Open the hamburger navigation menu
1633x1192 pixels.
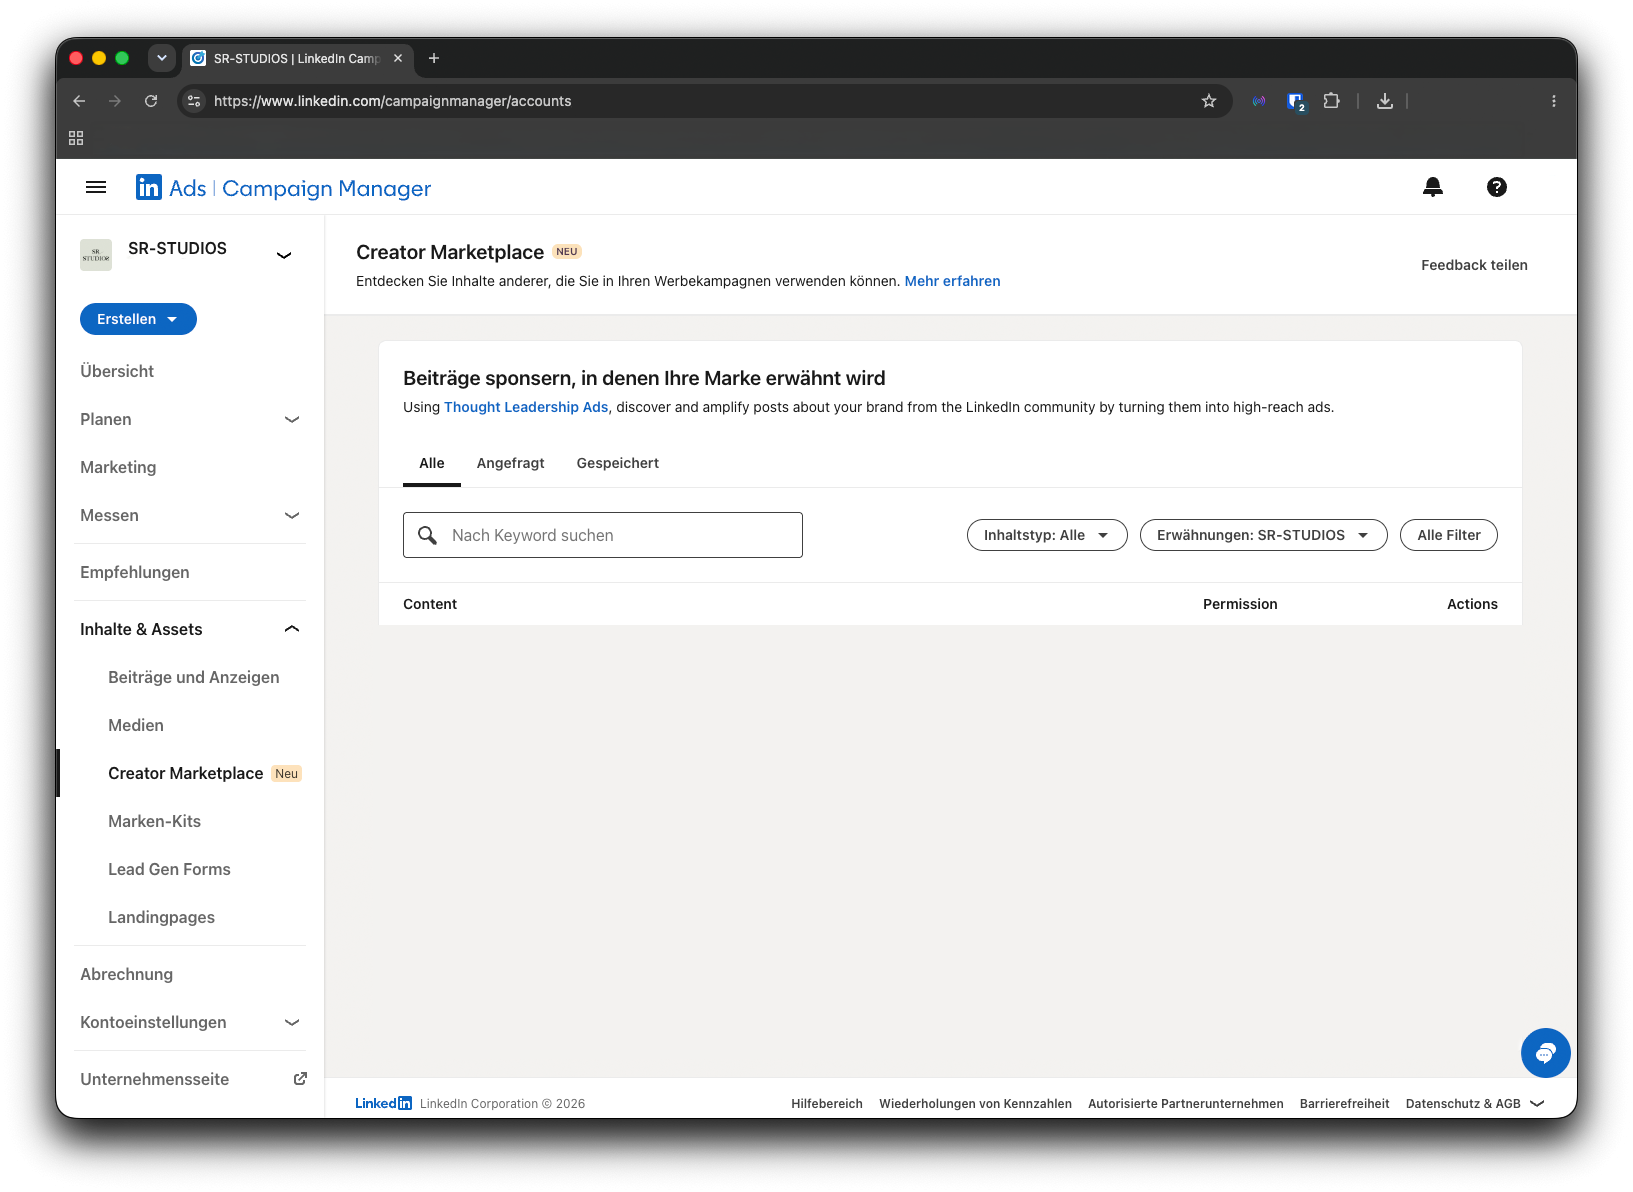click(x=96, y=187)
